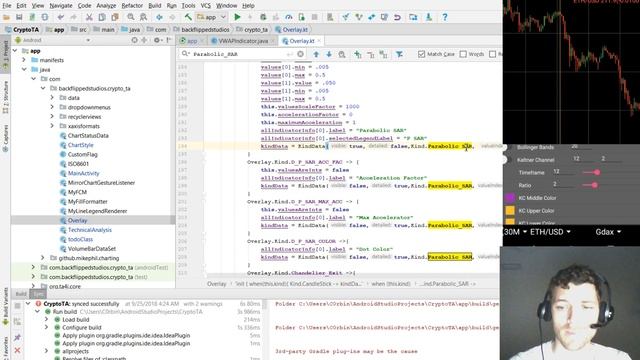Screen dimensions: 640x360
Task: Click the backflippedstudios breadcrumb
Action: (x=202, y=29)
